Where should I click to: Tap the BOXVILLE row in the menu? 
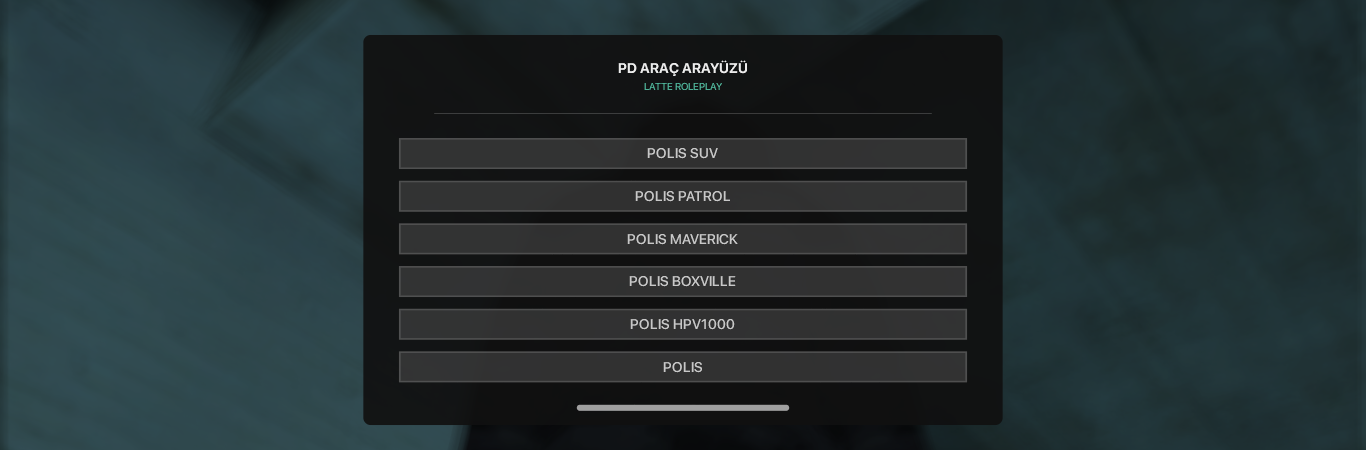pos(682,281)
